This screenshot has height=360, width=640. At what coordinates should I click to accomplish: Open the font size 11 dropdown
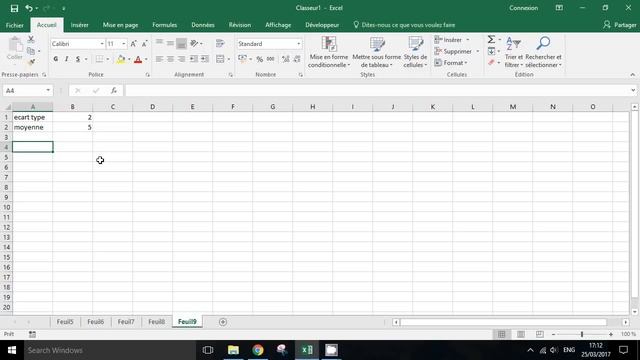click(124, 44)
